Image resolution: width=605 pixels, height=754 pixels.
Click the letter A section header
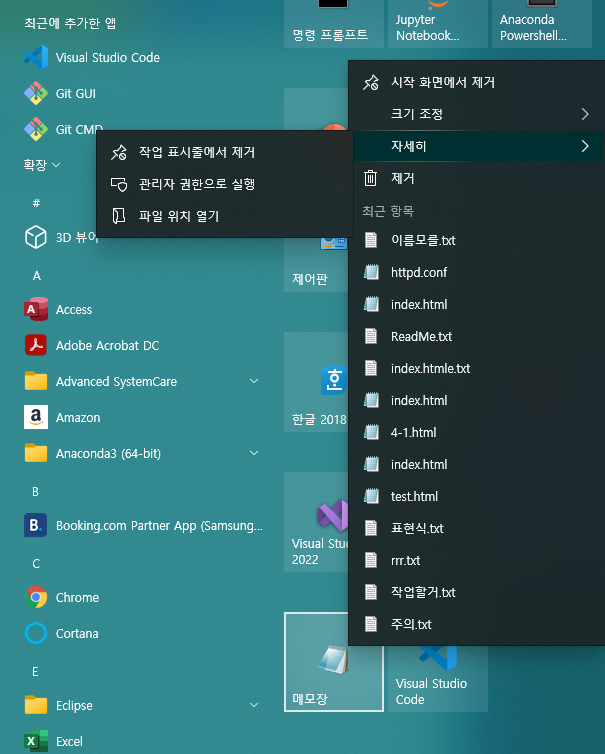(x=37, y=276)
